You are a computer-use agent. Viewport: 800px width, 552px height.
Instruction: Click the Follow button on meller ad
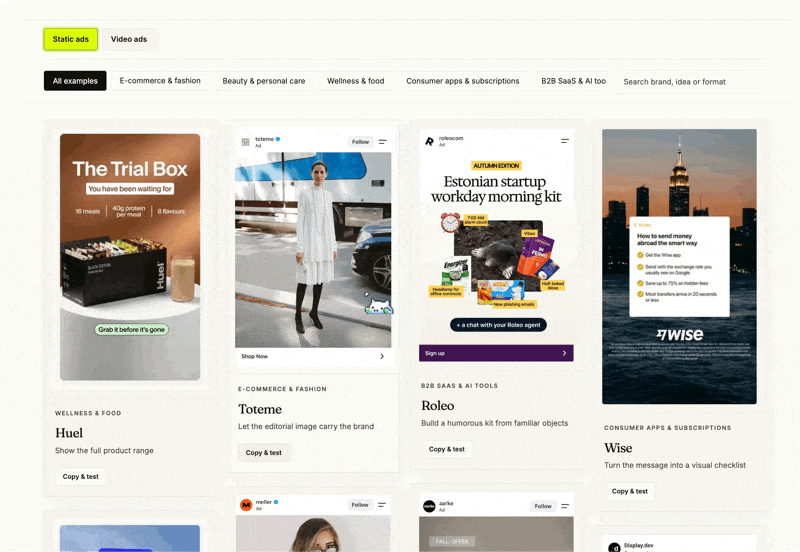pos(360,505)
